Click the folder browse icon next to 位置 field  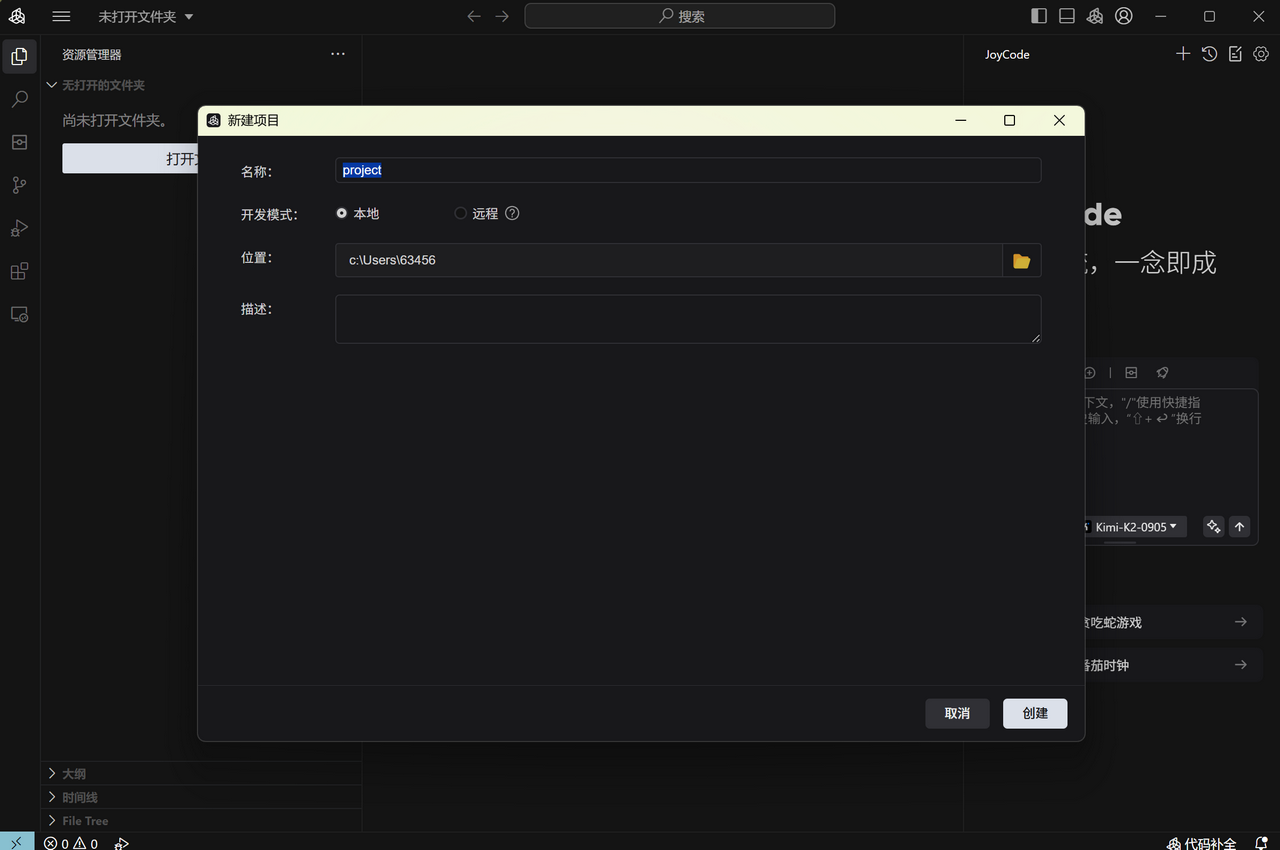coord(1021,260)
